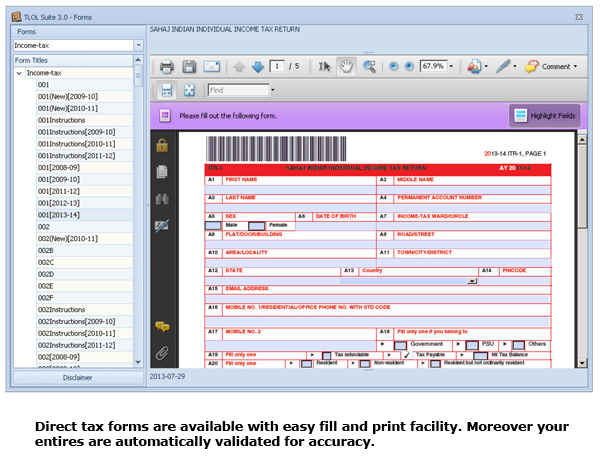600x461 pixels.
Task: Select form 001[2013-14] in the list
Action: (58, 215)
